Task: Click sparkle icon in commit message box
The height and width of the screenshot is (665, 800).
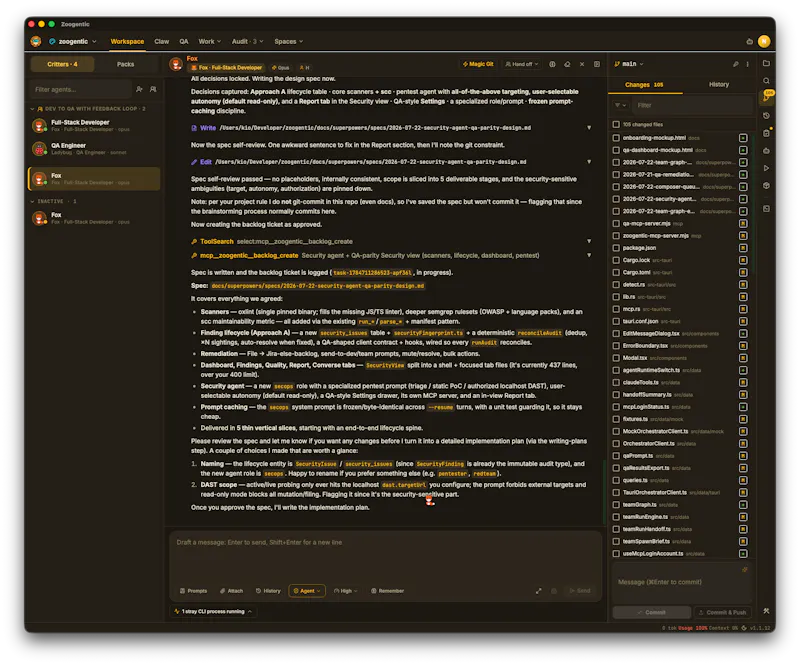Action: click(x=744, y=570)
